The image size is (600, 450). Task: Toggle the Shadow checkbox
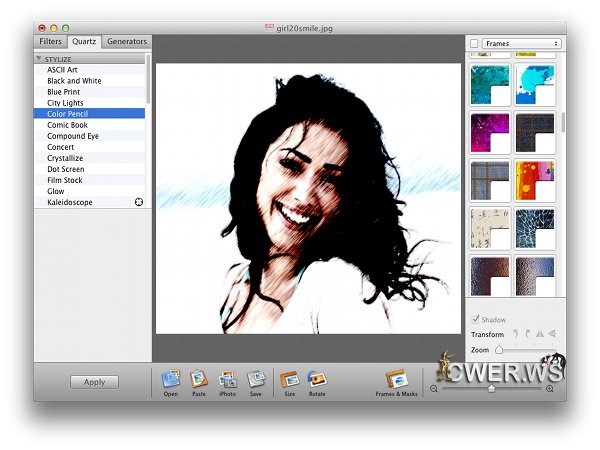coord(475,319)
